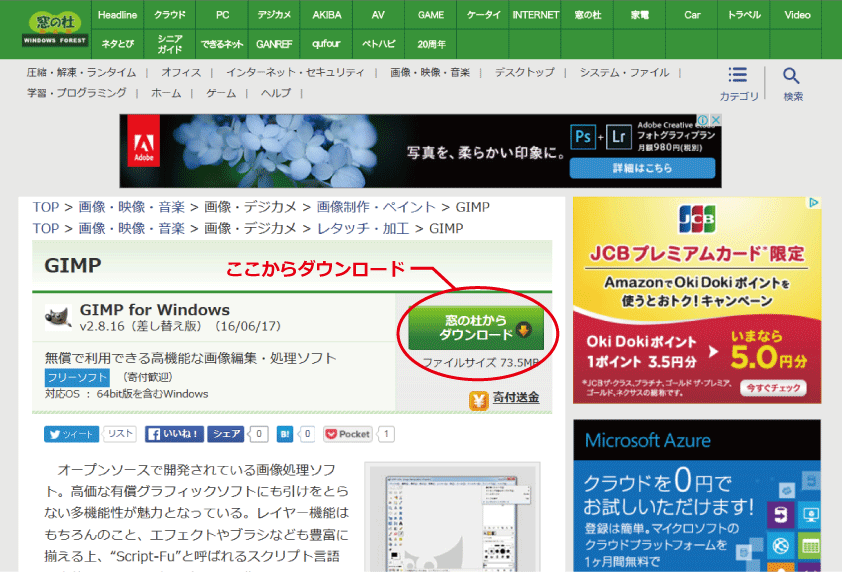This screenshot has height=572, width=842.
Task: Open the カテゴリ list icon
Action: 738,75
